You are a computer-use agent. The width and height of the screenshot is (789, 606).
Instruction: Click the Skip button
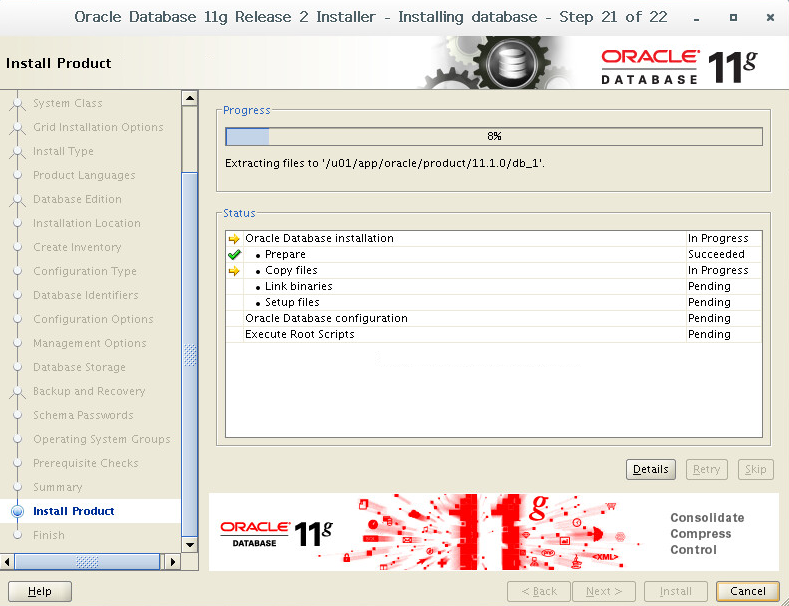pyautogui.click(x=755, y=469)
